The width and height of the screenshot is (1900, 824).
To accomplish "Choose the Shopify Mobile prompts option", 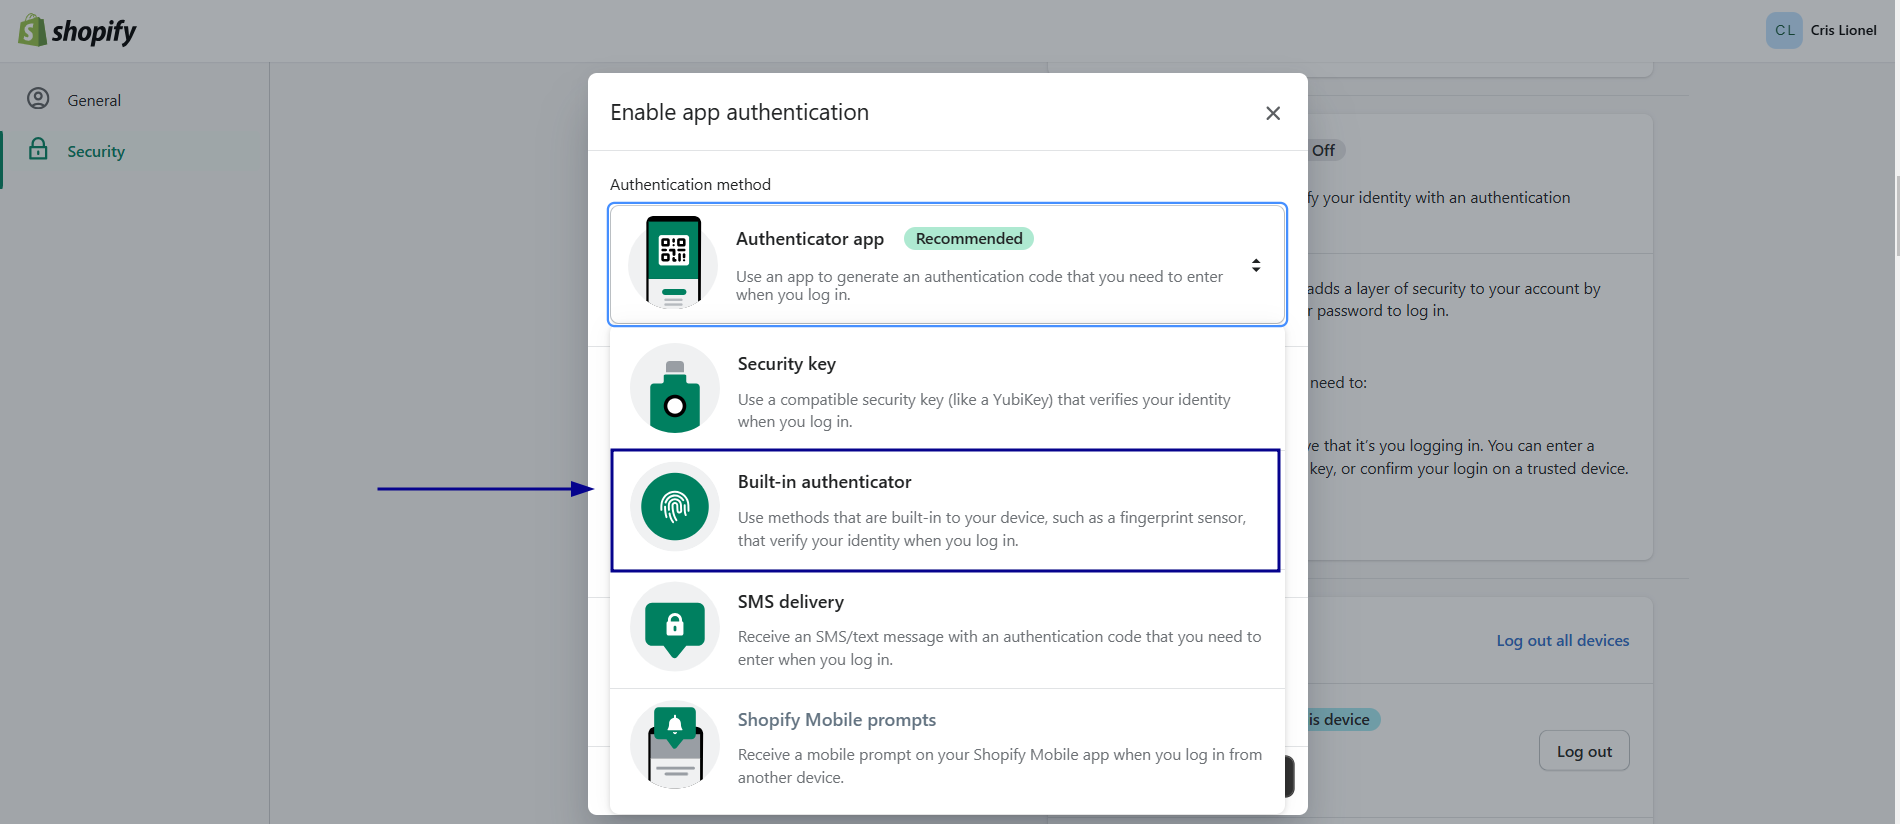I will (x=946, y=749).
